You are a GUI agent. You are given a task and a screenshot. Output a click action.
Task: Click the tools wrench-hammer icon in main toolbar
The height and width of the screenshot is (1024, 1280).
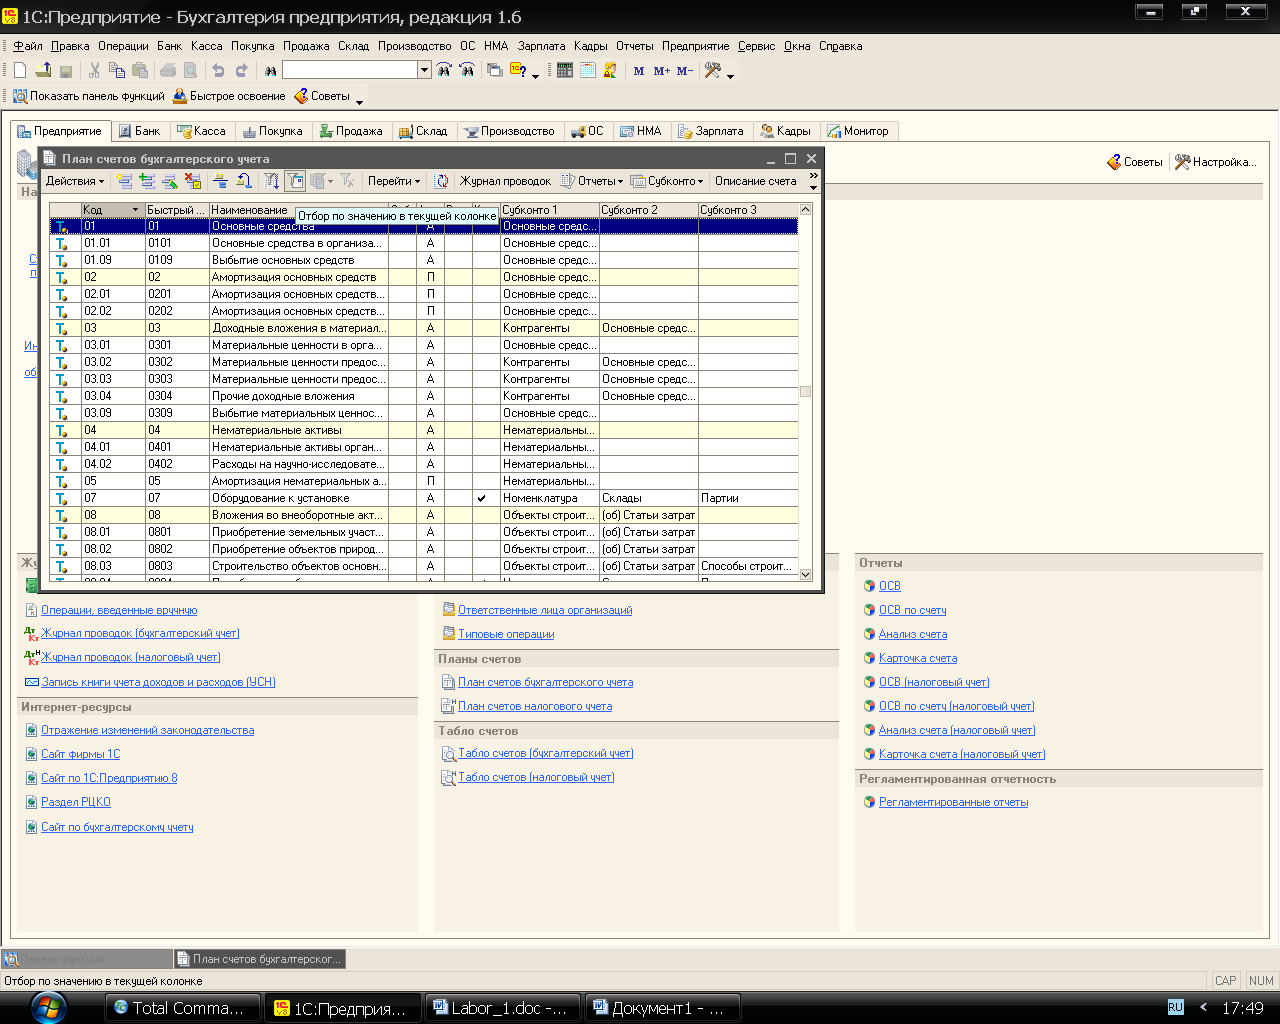point(713,70)
